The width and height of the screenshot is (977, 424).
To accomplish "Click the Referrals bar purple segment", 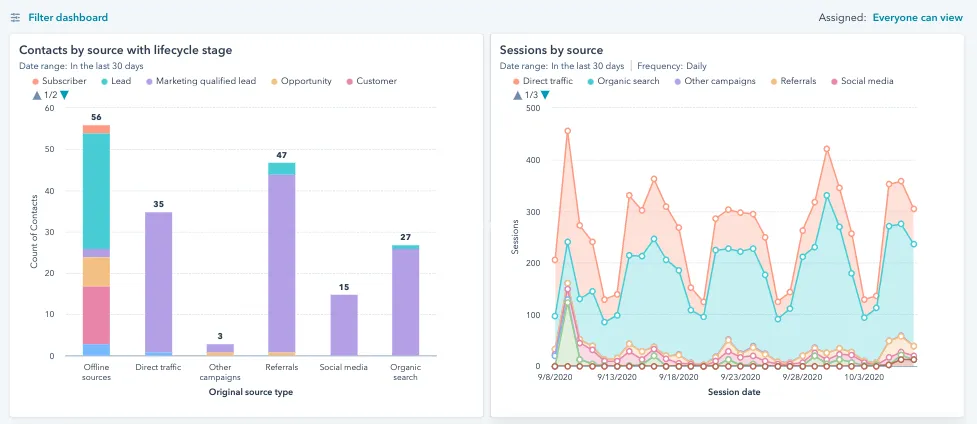I will pos(282,263).
